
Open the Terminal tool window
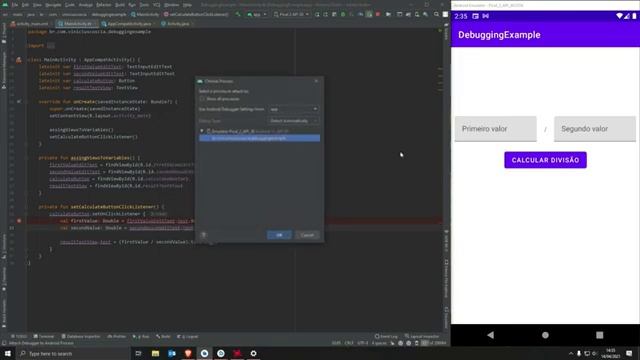(x=44, y=336)
